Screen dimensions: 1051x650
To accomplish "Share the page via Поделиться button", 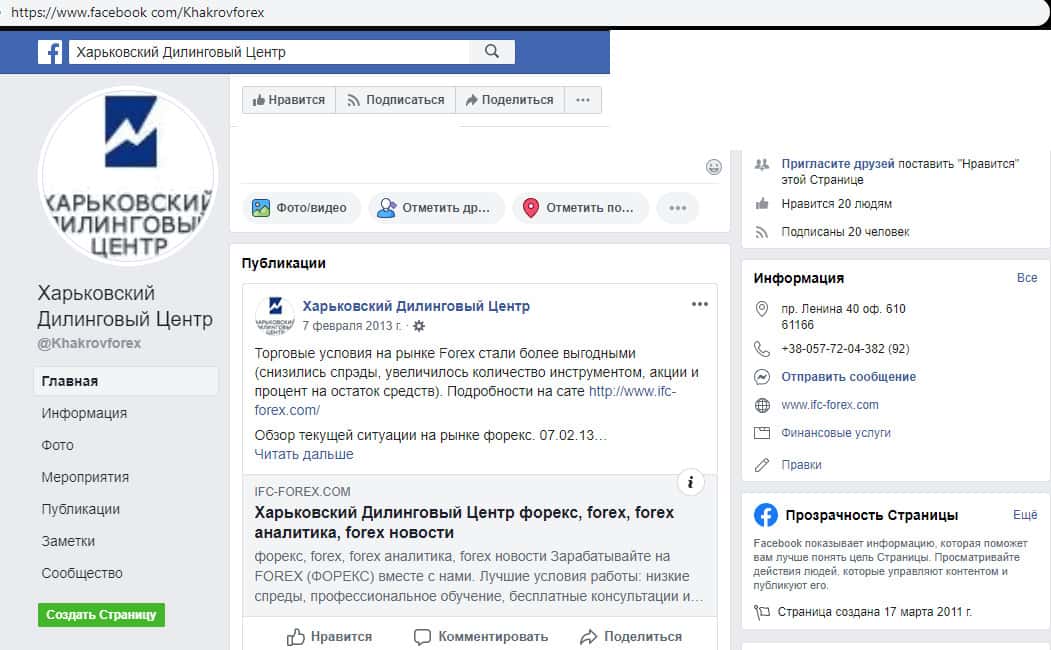I will pyautogui.click(x=509, y=100).
